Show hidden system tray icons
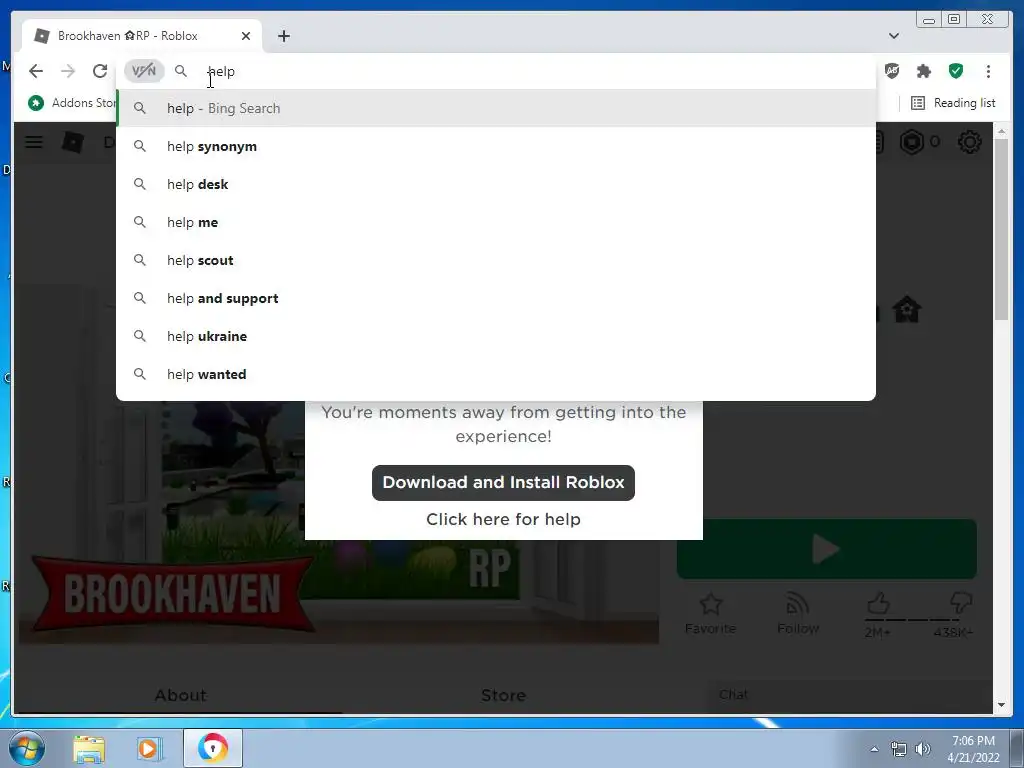1024x768 pixels. (x=874, y=749)
